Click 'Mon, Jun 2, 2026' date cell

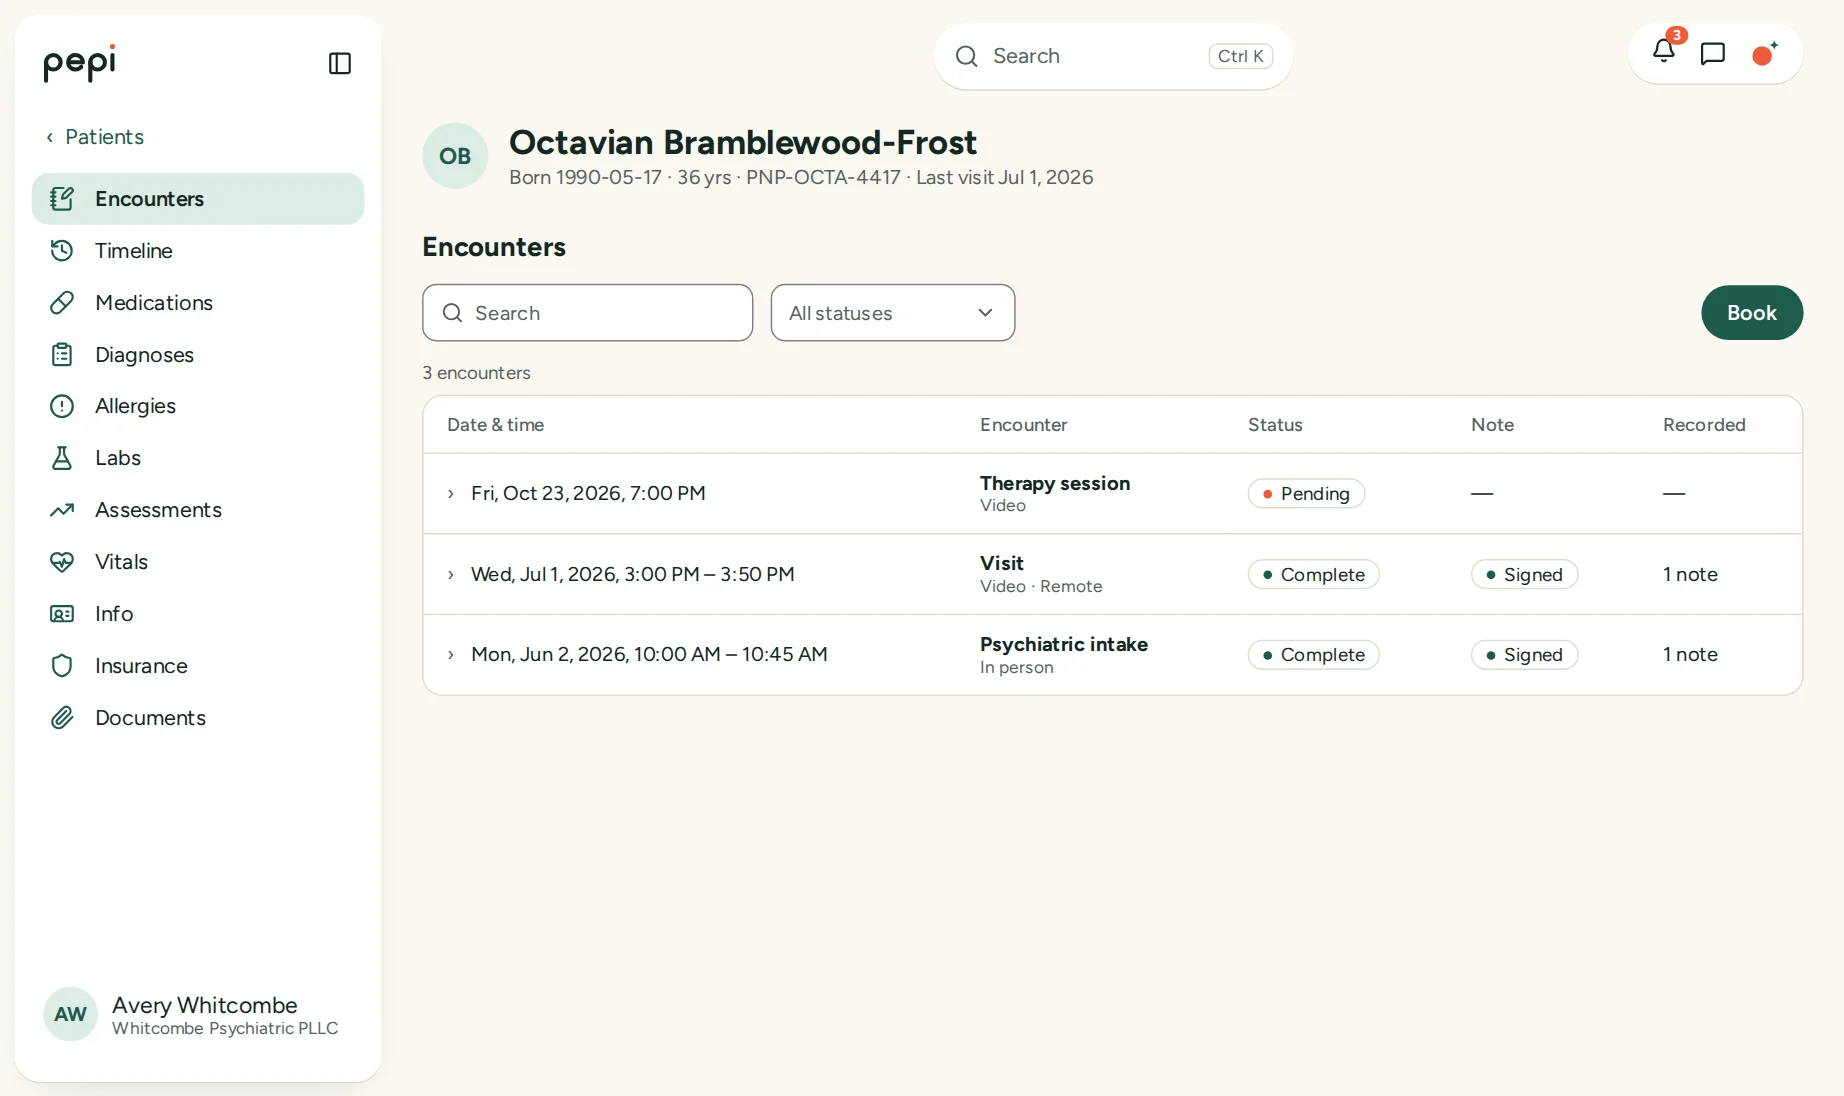tap(649, 655)
